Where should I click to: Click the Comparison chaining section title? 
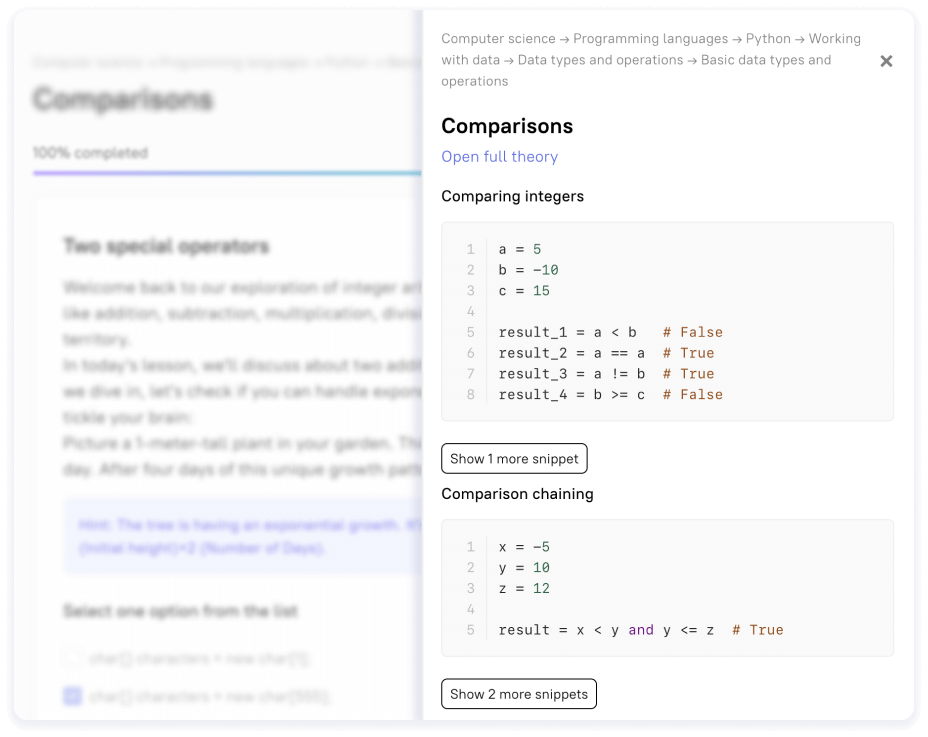point(517,494)
